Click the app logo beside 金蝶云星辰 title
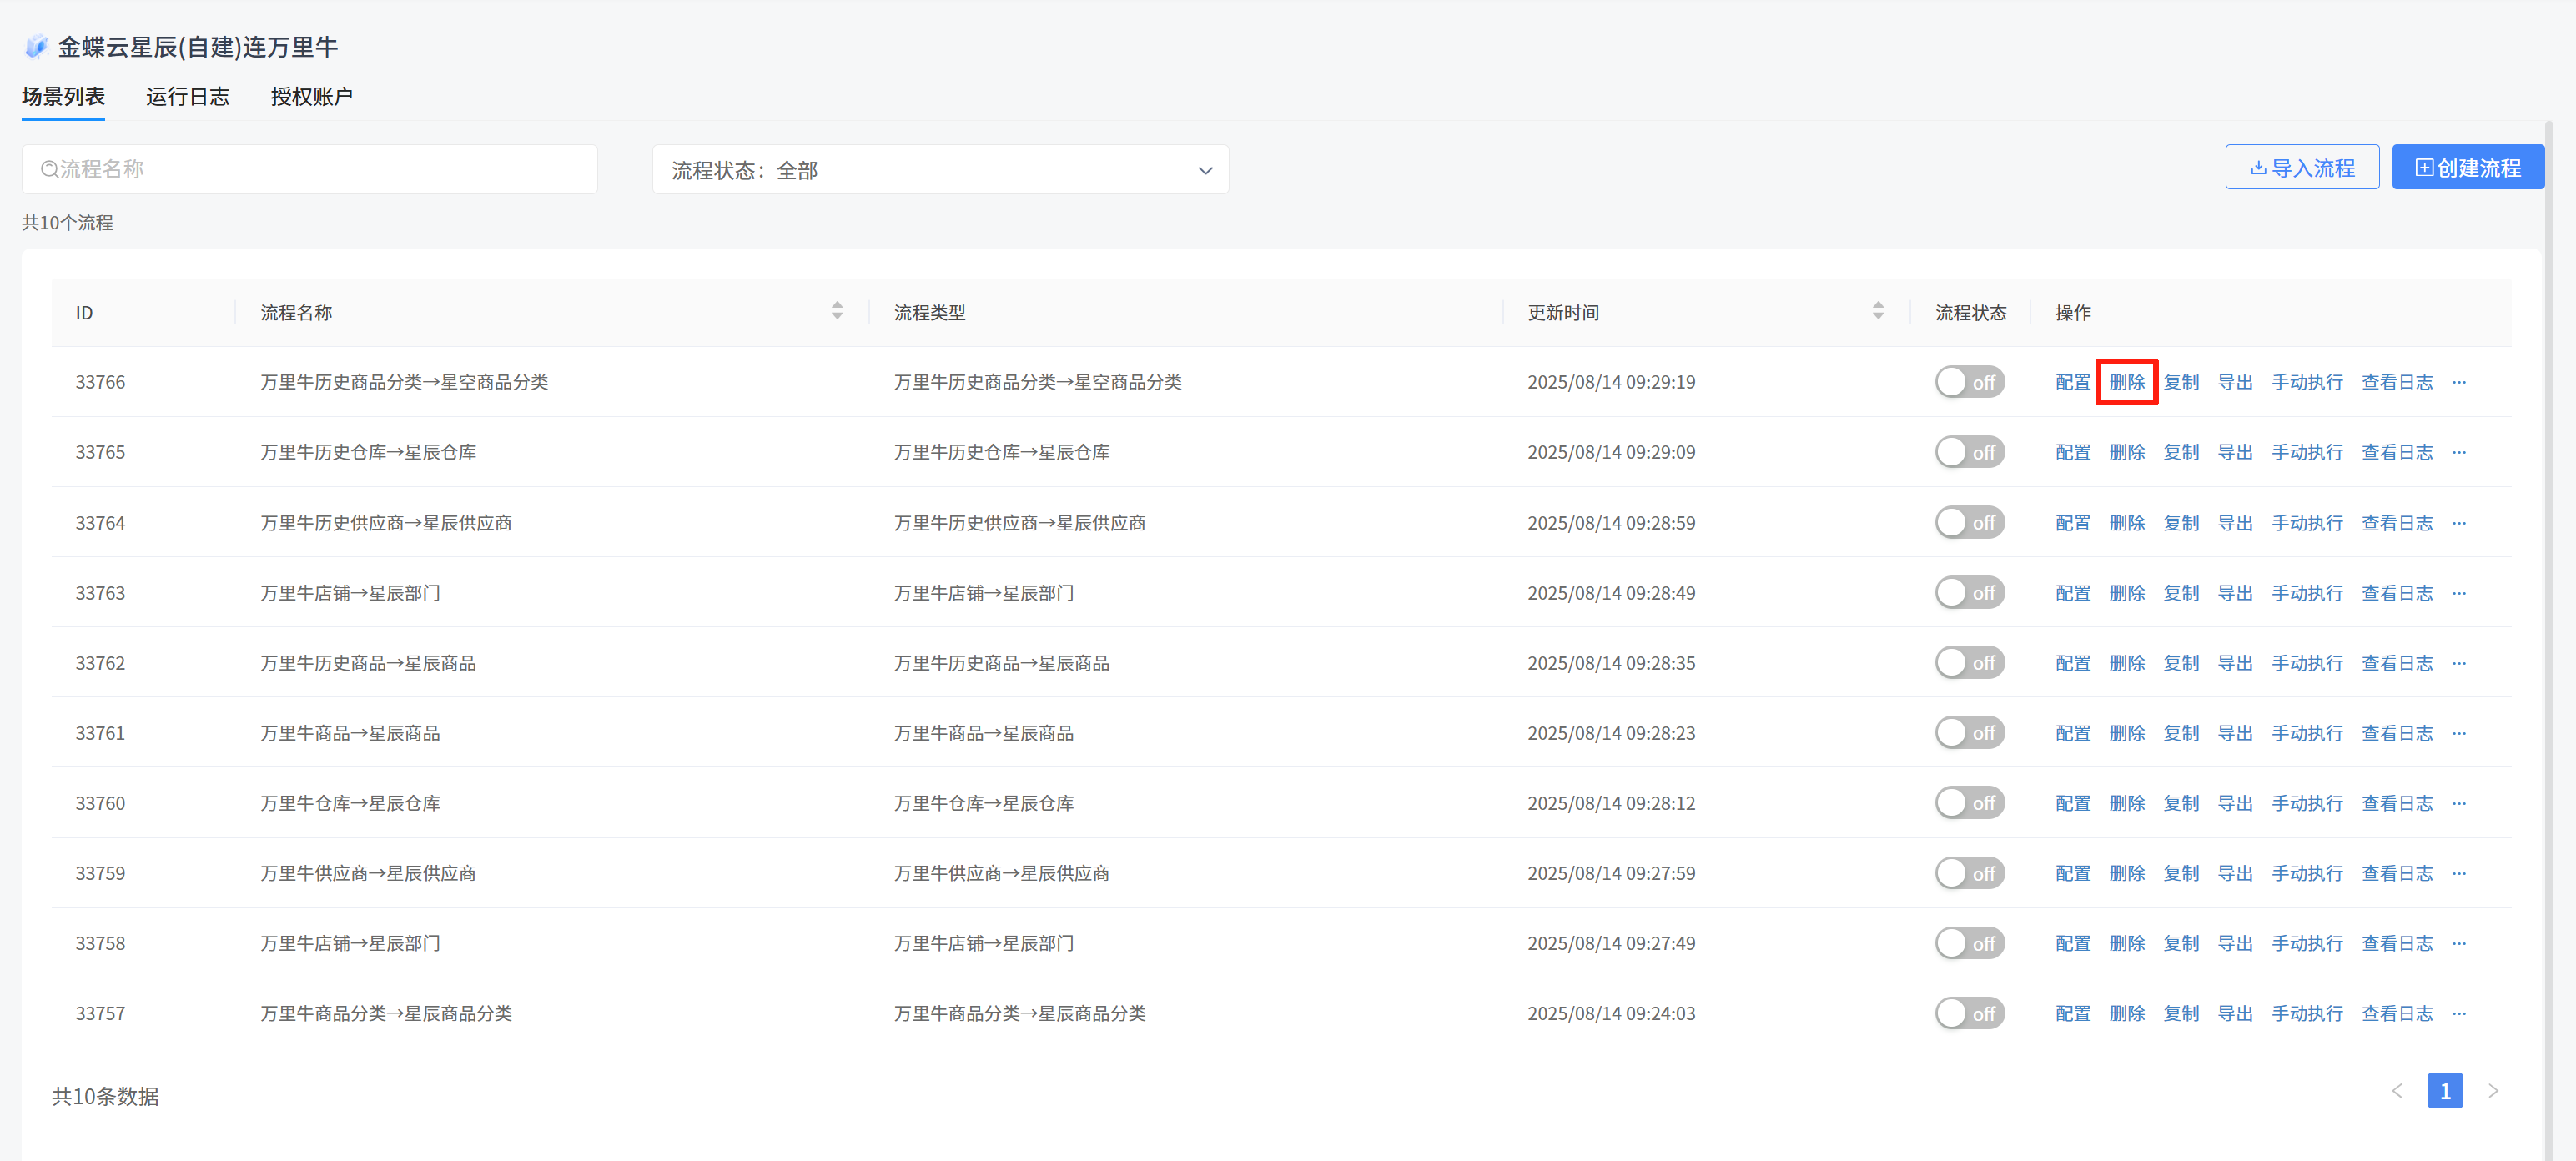Viewport: 2576px width, 1161px height. coord(36,46)
